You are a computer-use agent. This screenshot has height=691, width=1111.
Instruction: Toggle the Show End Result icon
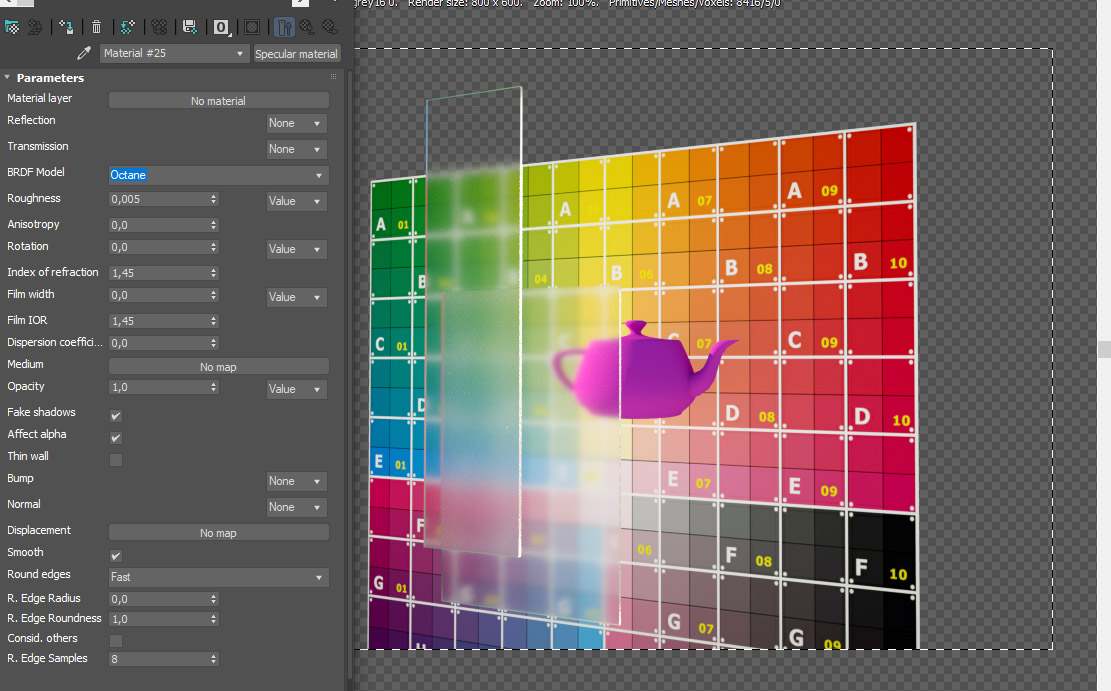coord(284,27)
